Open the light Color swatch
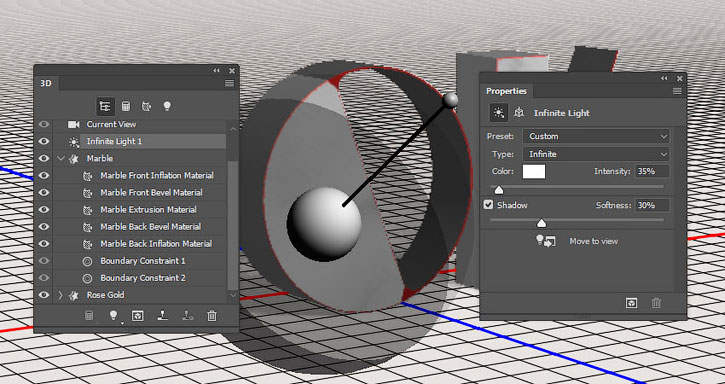Image resolution: width=725 pixels, height=384 pixels. tap(534, 171)
